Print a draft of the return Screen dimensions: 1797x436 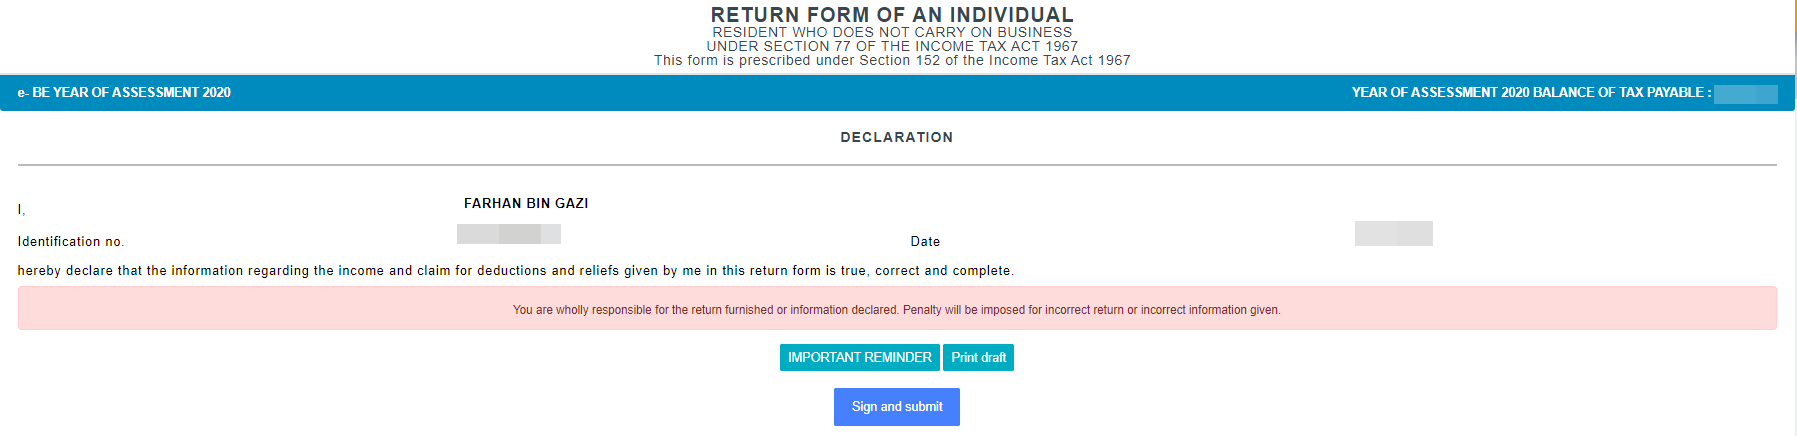pyautogui.click(x=978, y=358)
